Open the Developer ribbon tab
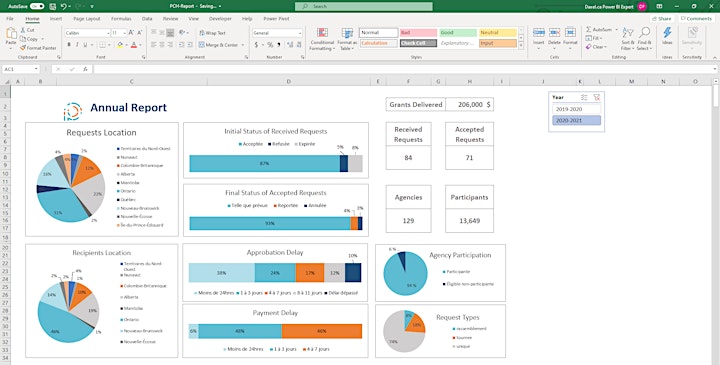Image resolution: width=720 pixels, height=365 pixels. pyautogui.click(x=220, y=19)
